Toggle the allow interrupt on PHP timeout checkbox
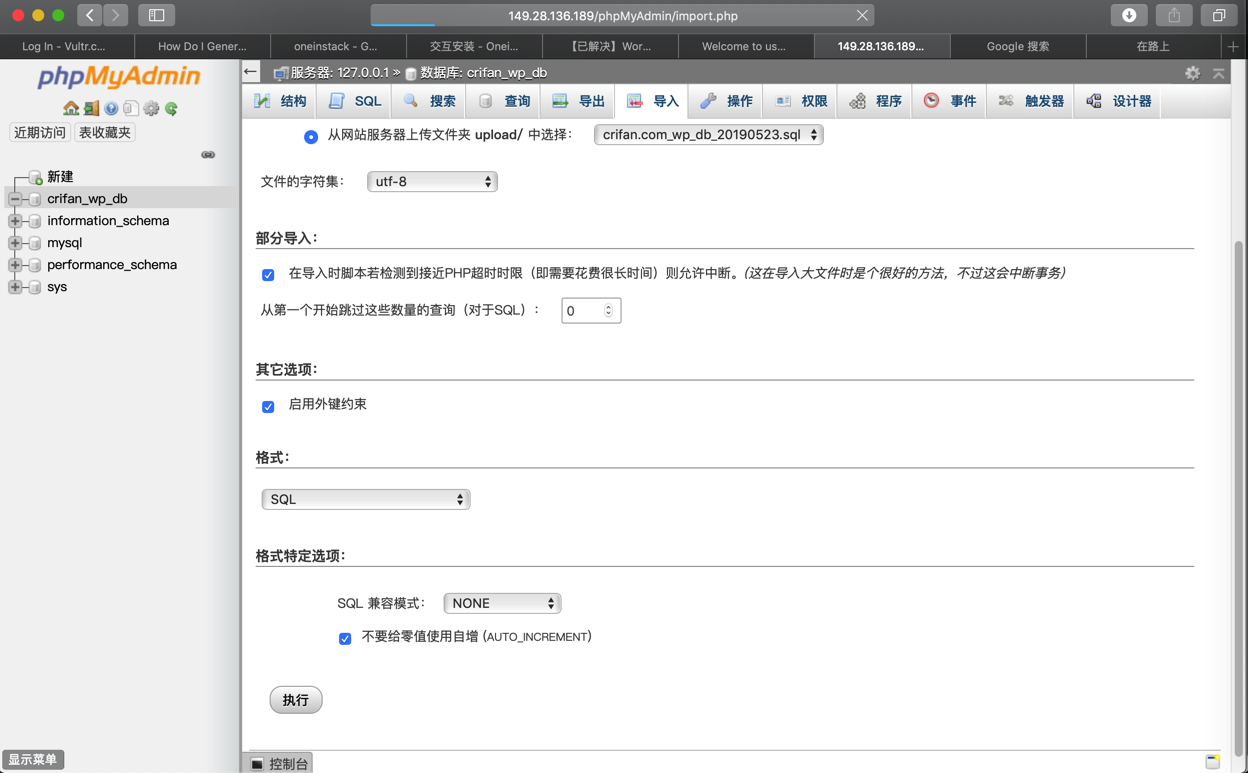Screen dimensions: 1248x773 268,274
